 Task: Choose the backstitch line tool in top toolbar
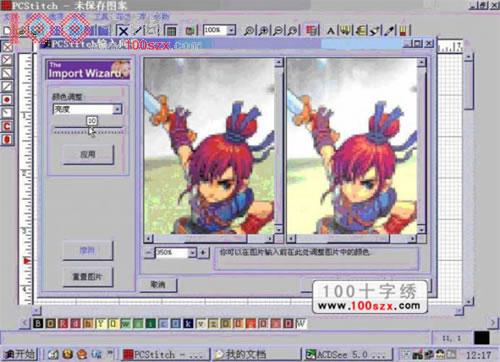click(x=137, y=31)
